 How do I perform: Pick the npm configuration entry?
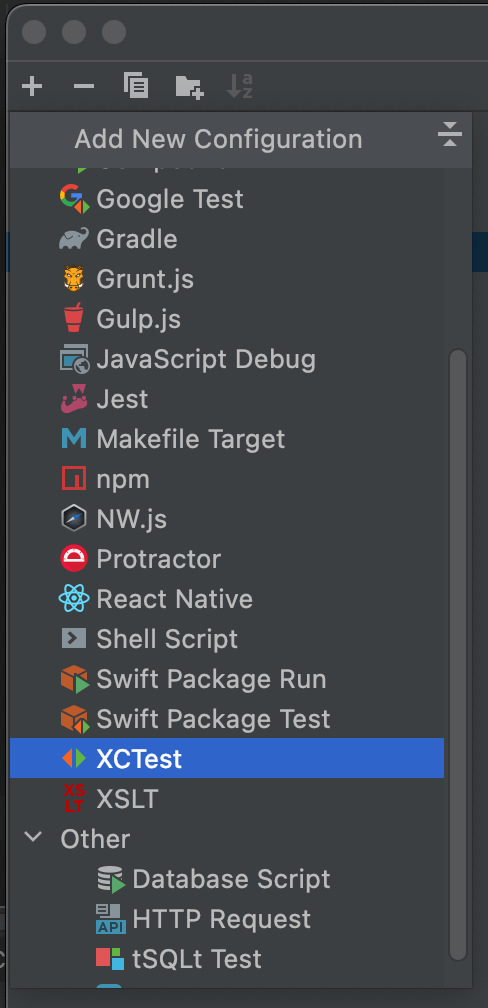click(x=227, y=478)
